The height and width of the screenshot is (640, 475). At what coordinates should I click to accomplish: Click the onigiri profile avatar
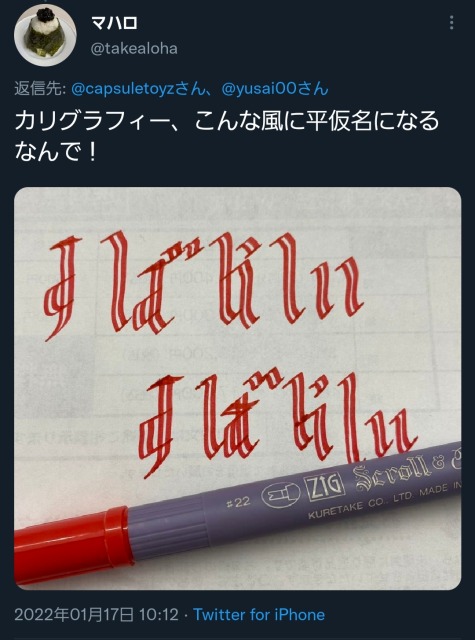(45, 36)
